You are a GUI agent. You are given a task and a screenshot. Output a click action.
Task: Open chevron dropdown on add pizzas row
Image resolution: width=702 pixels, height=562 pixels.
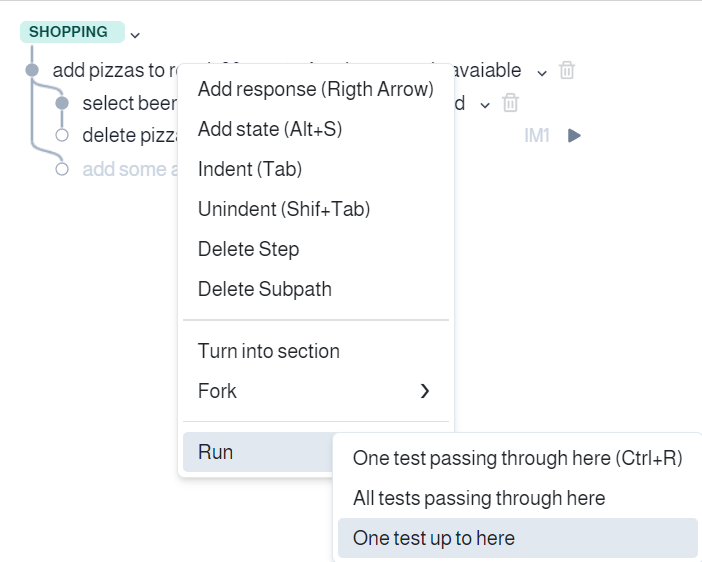click(x=542, y=73)
